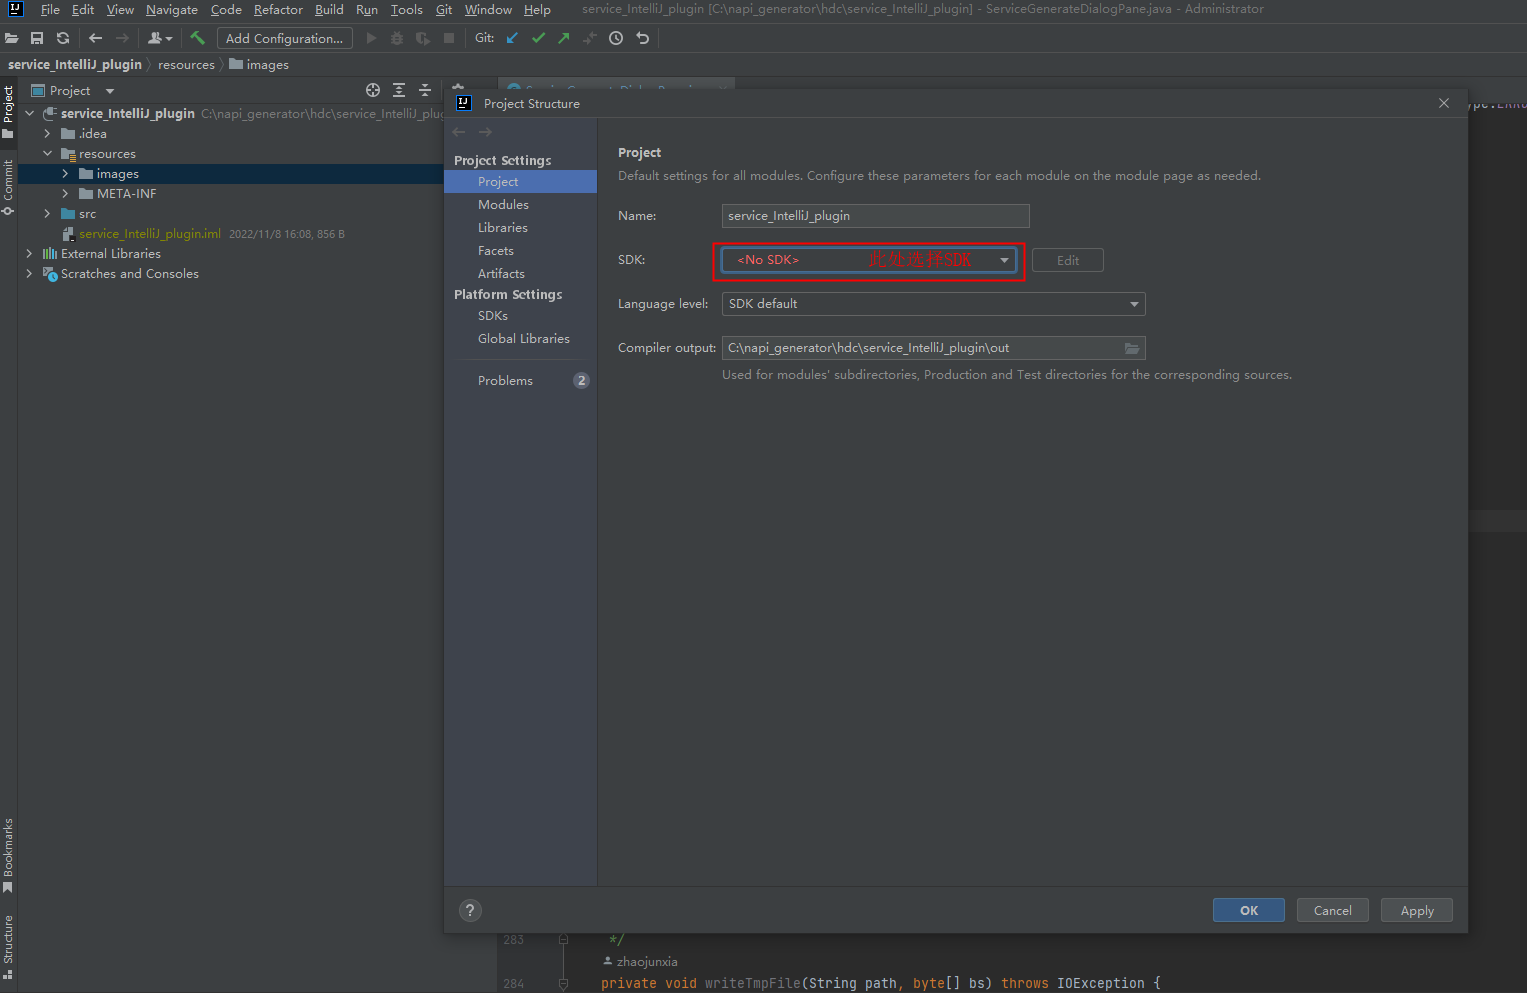
Task: Open the SDK dropdown showing No SDK
Action: tap(868, 260)
